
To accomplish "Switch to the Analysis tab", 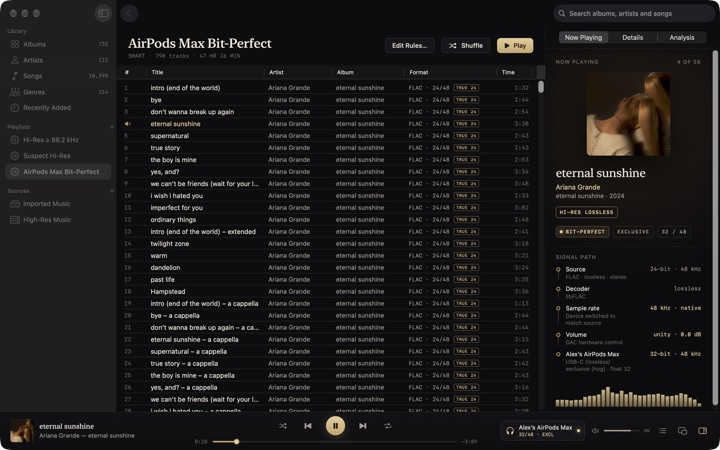I will pos(681,37).
